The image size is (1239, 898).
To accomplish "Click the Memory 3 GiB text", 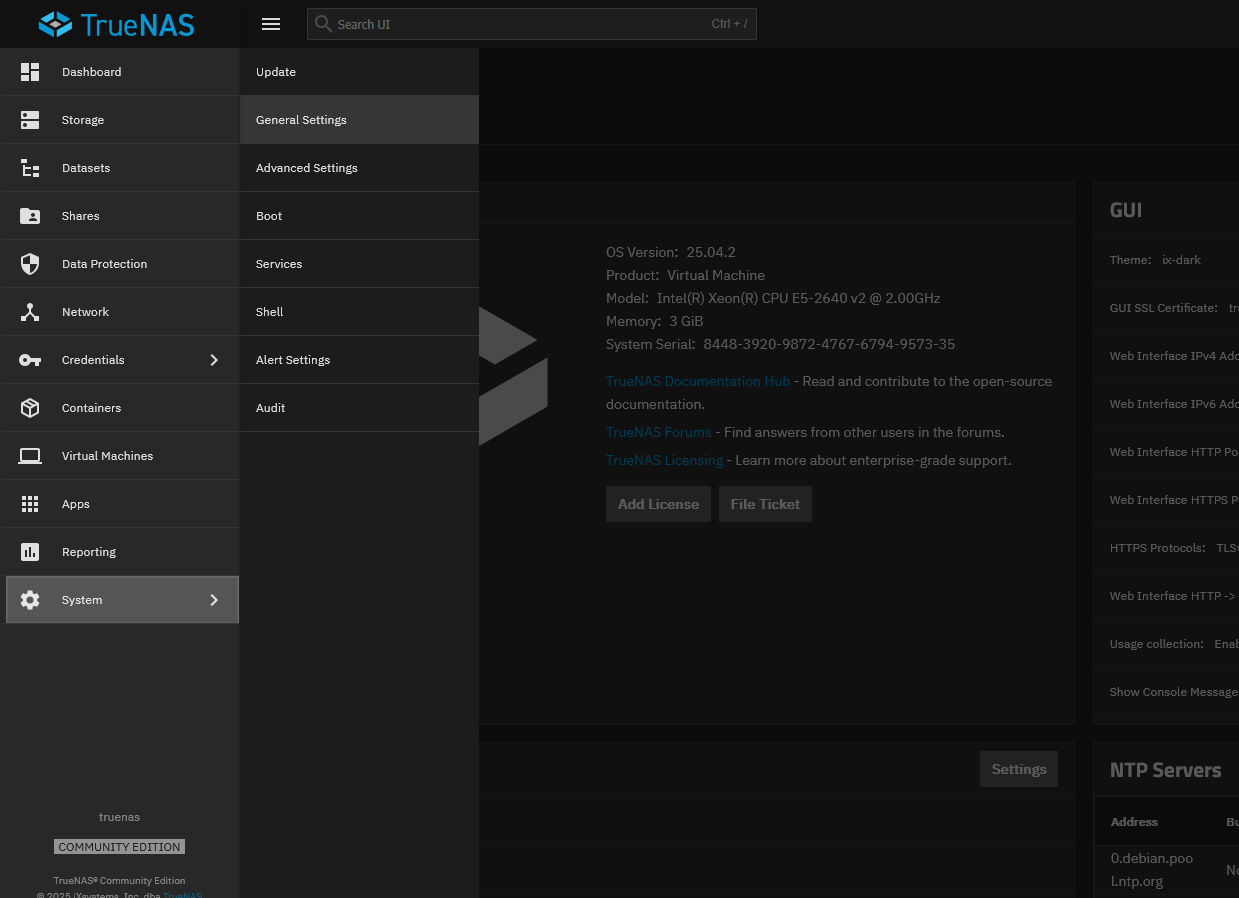I will point(655,321).
